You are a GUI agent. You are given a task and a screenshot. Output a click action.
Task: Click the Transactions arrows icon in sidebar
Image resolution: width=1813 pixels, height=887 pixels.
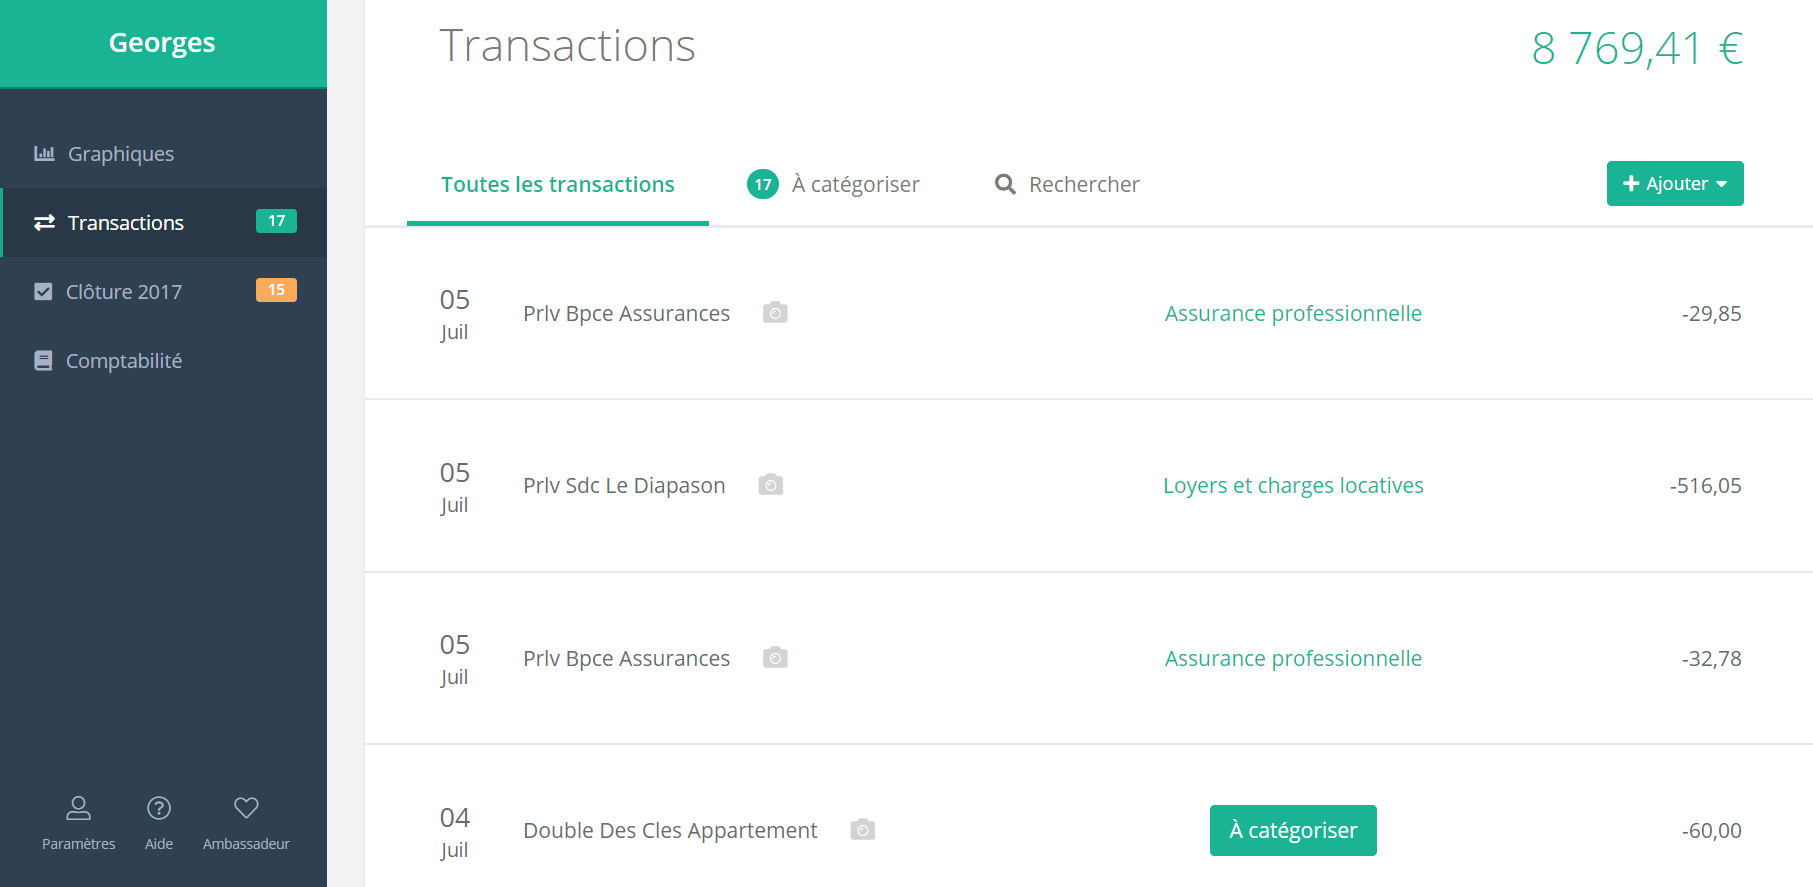pyautogui.click(x=44, y=222)
